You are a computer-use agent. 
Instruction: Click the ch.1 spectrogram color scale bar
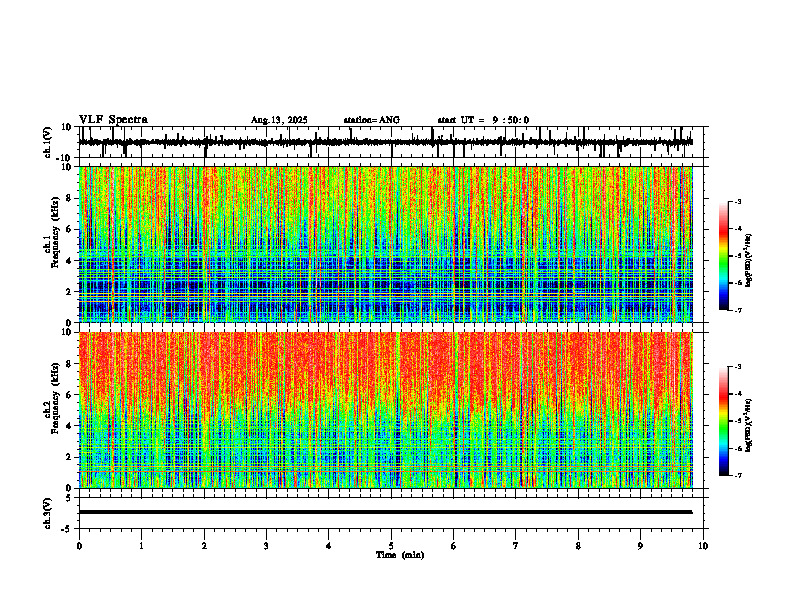click(x=723, y=256)
